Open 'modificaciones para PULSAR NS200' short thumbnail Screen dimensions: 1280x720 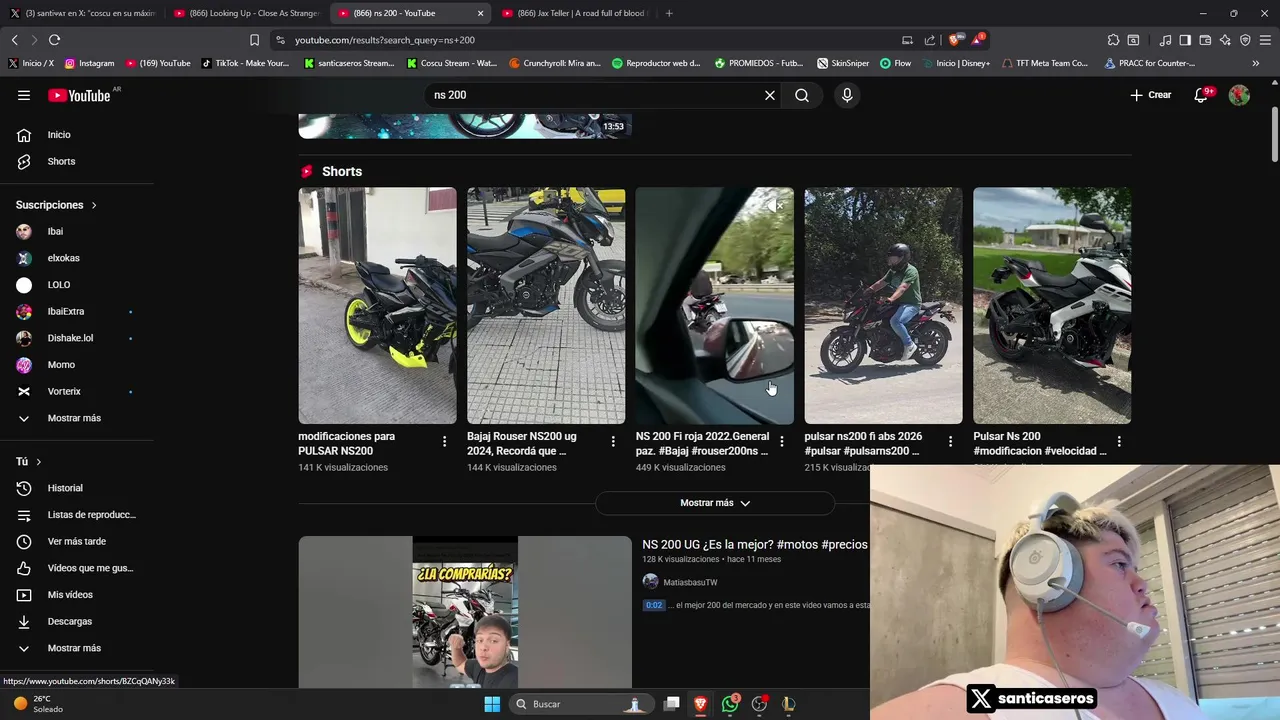point(377,306)
